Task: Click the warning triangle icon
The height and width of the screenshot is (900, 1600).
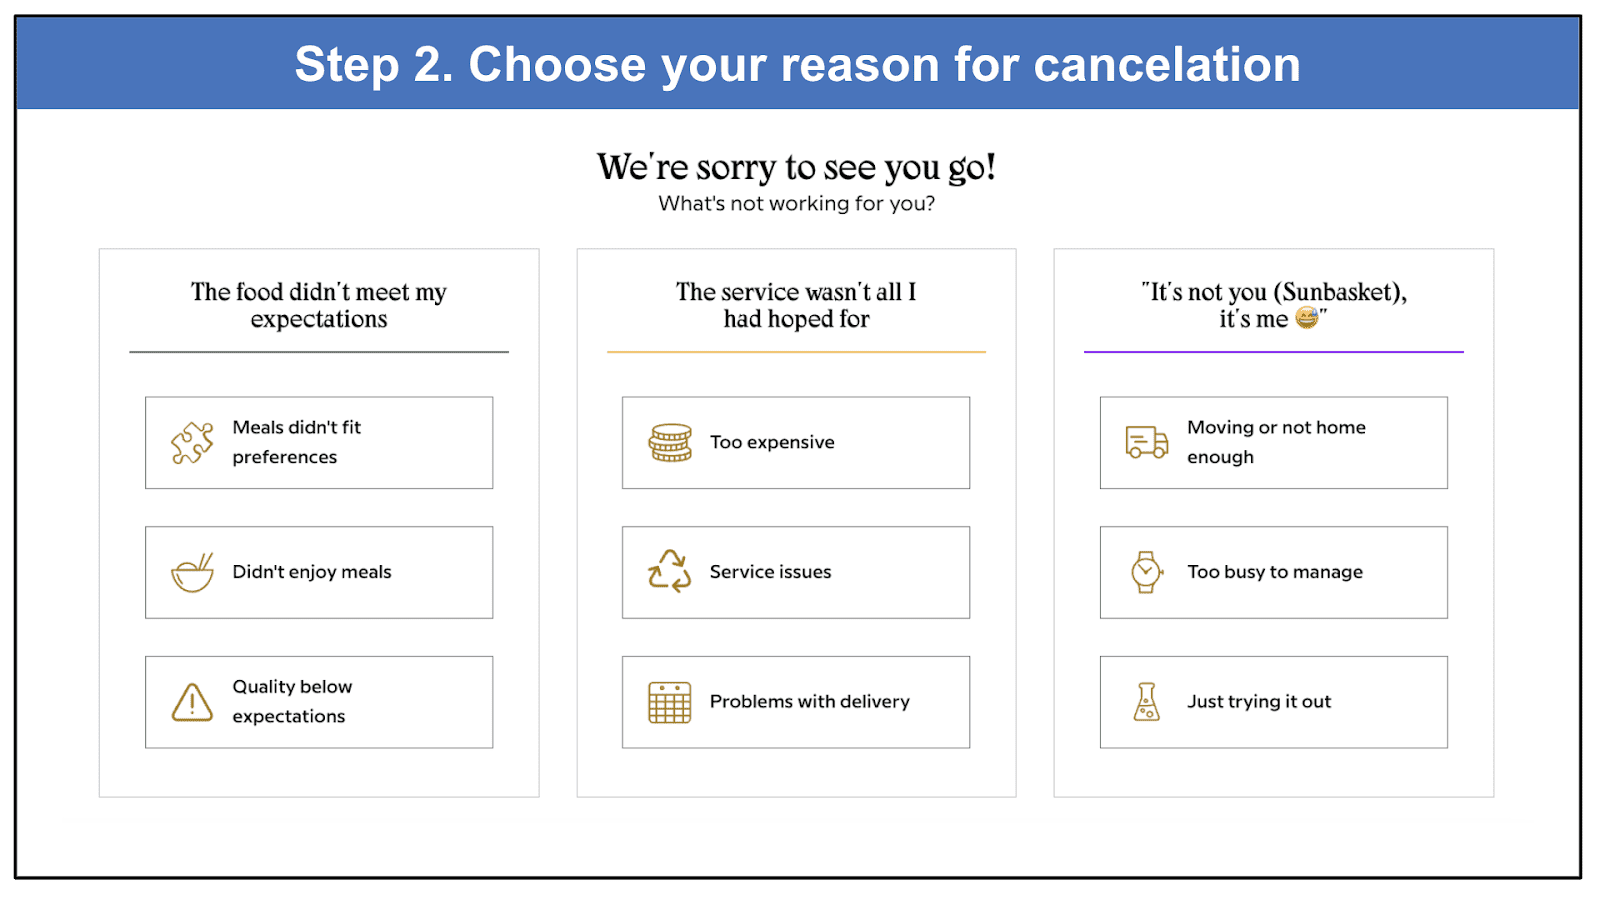Action: point(192,702)
